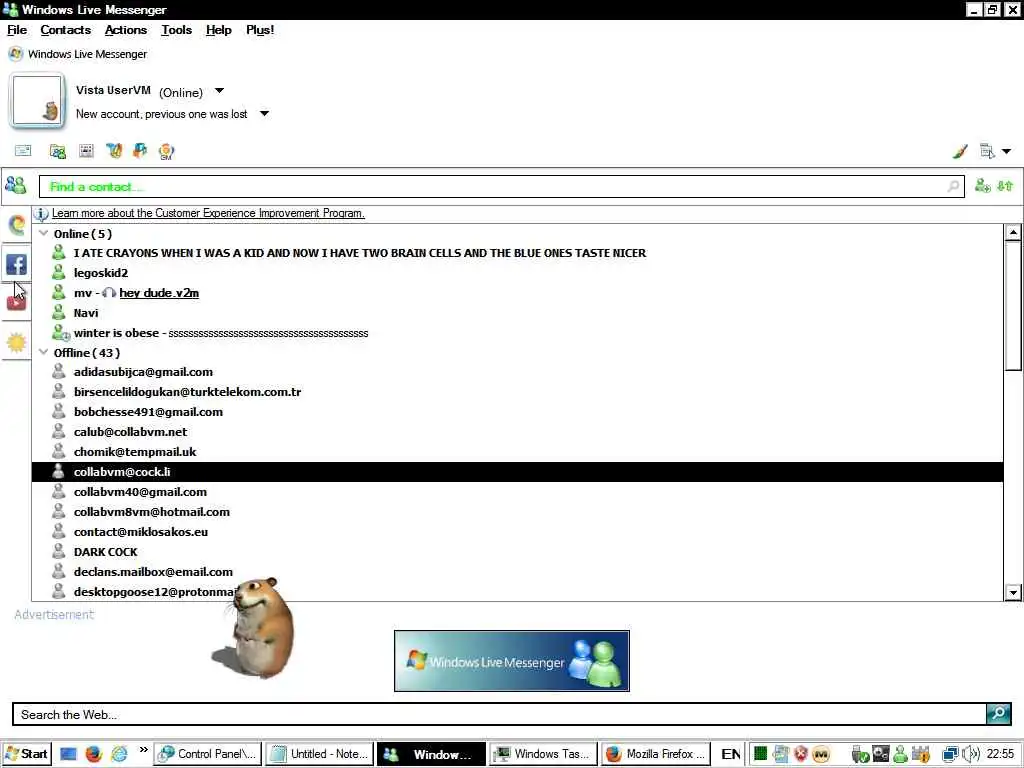The height and width of the screenshot is (768, 1024).
Task: Click the web search magnifier button
Action: click(x=998, y=713)
